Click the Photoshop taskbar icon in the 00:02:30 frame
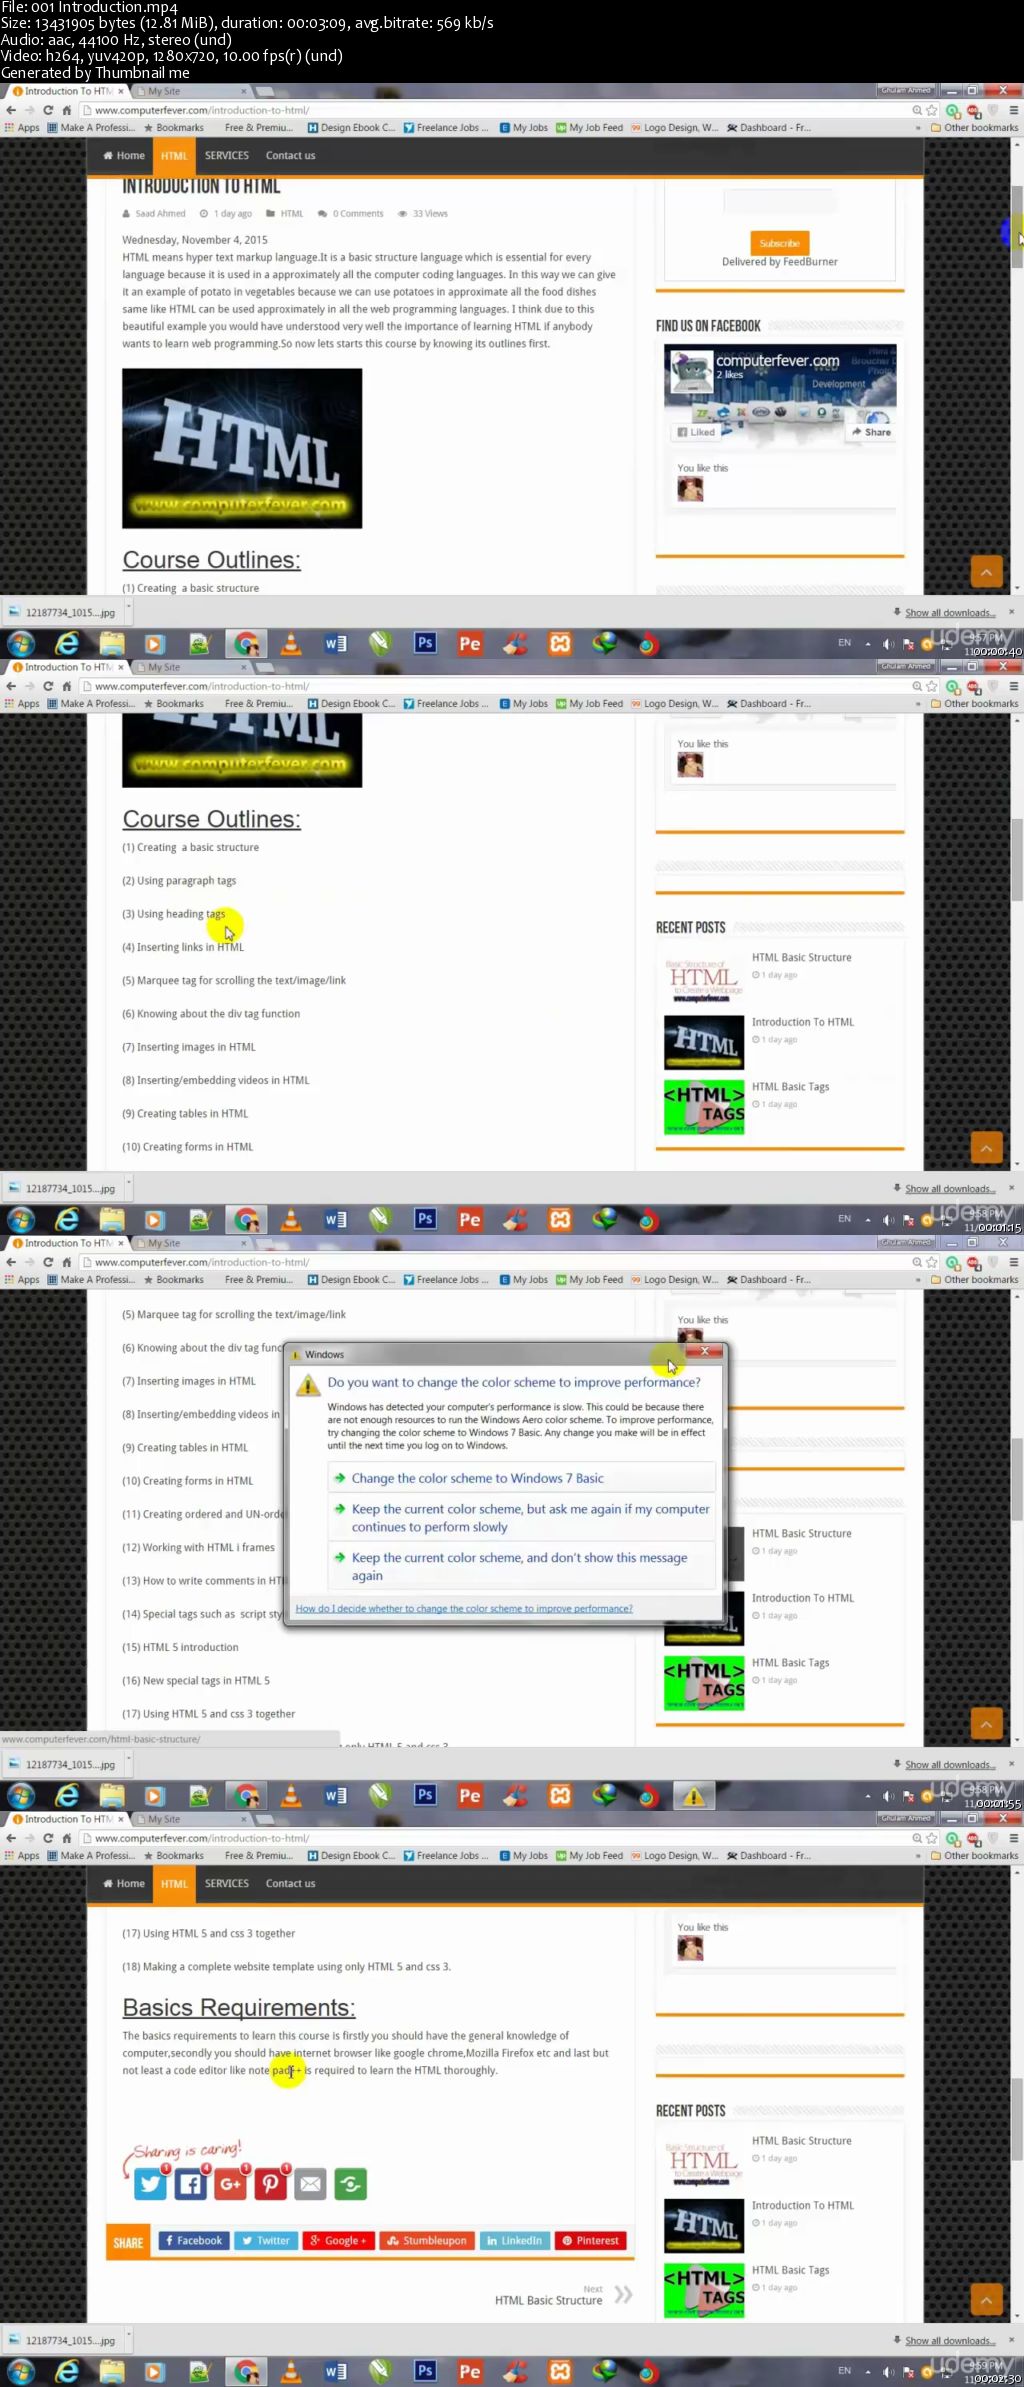The height and width of the screenshot is (2387, 1024). (x=425, y=2370)
